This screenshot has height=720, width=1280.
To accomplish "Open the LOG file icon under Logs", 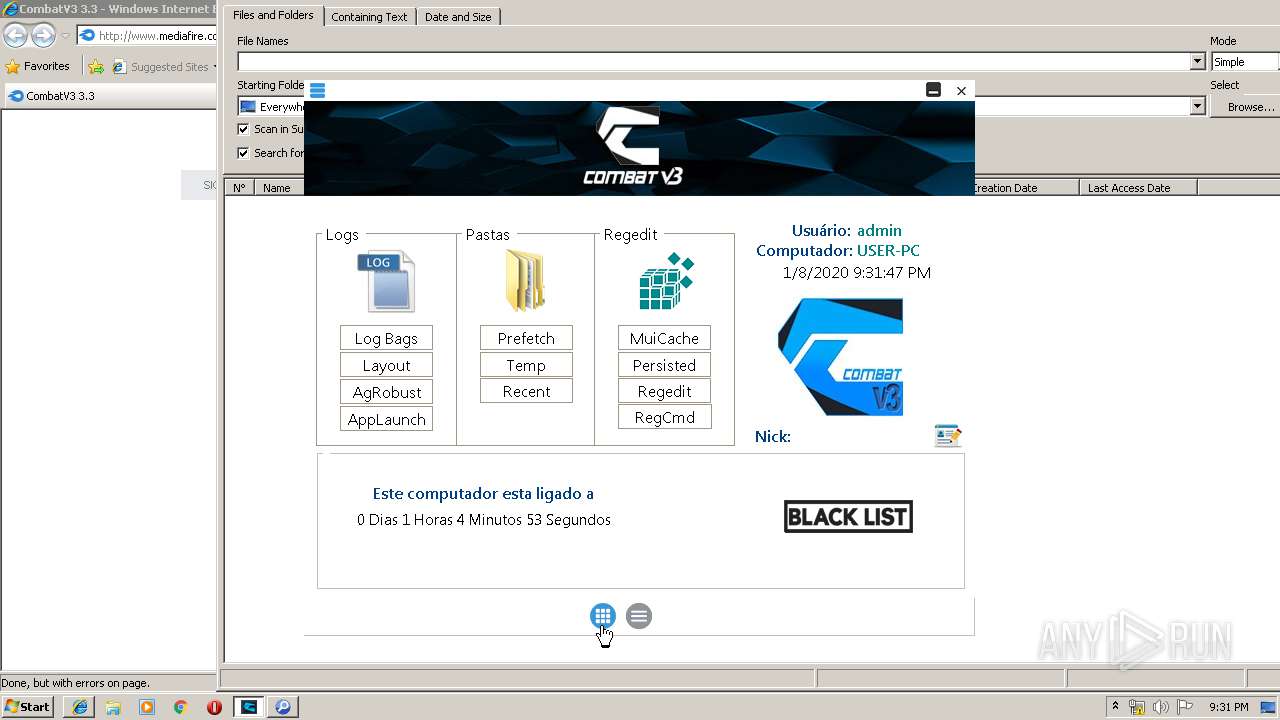I will (x=386, y=281).
